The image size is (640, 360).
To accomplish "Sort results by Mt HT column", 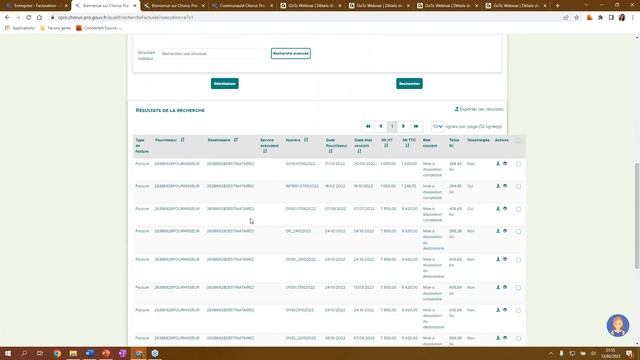I will pyautogui.click(x=386, y=145).
